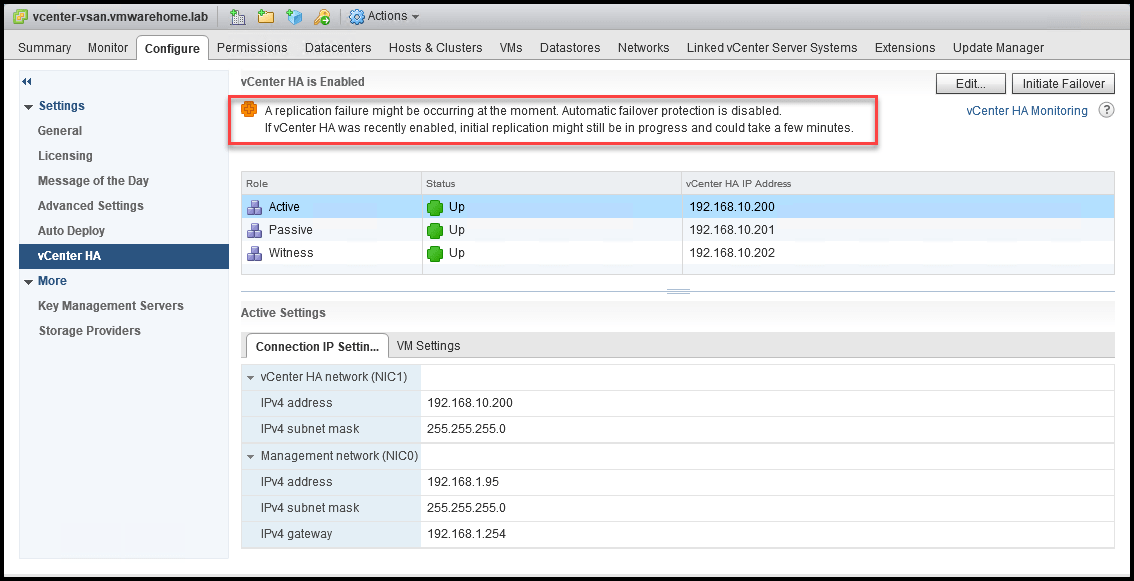Select the Configure tab
The image size is (1134, 581).
(x=172, y=48)
